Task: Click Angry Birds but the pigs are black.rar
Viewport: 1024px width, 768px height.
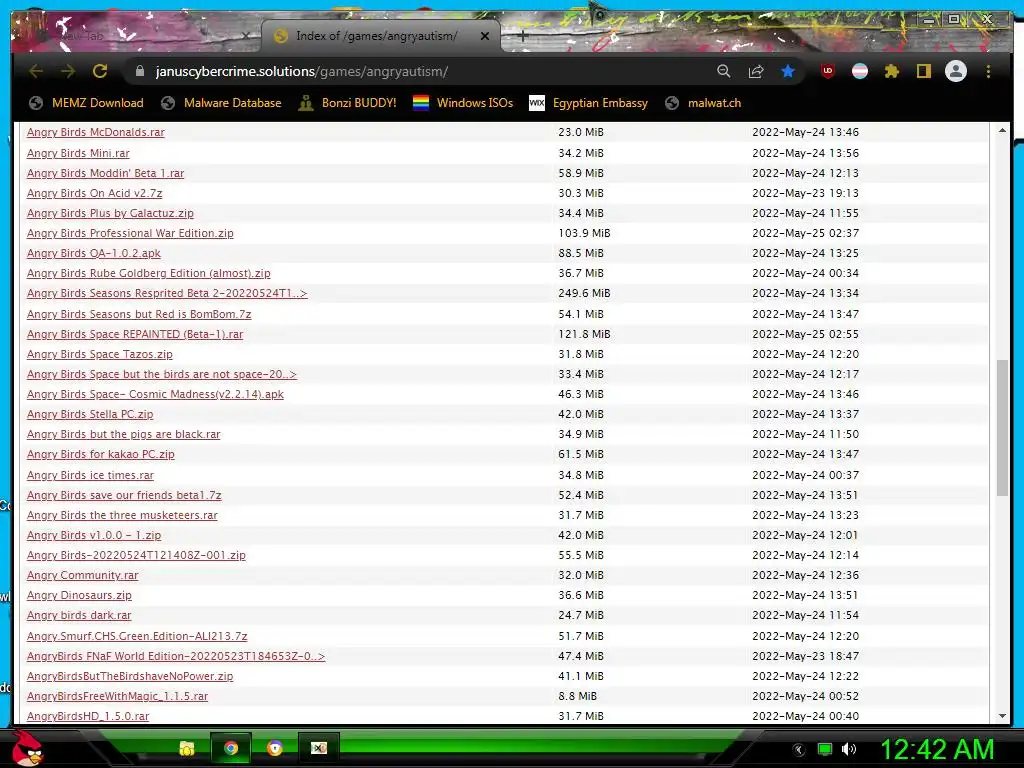Action: click(123, 434)
